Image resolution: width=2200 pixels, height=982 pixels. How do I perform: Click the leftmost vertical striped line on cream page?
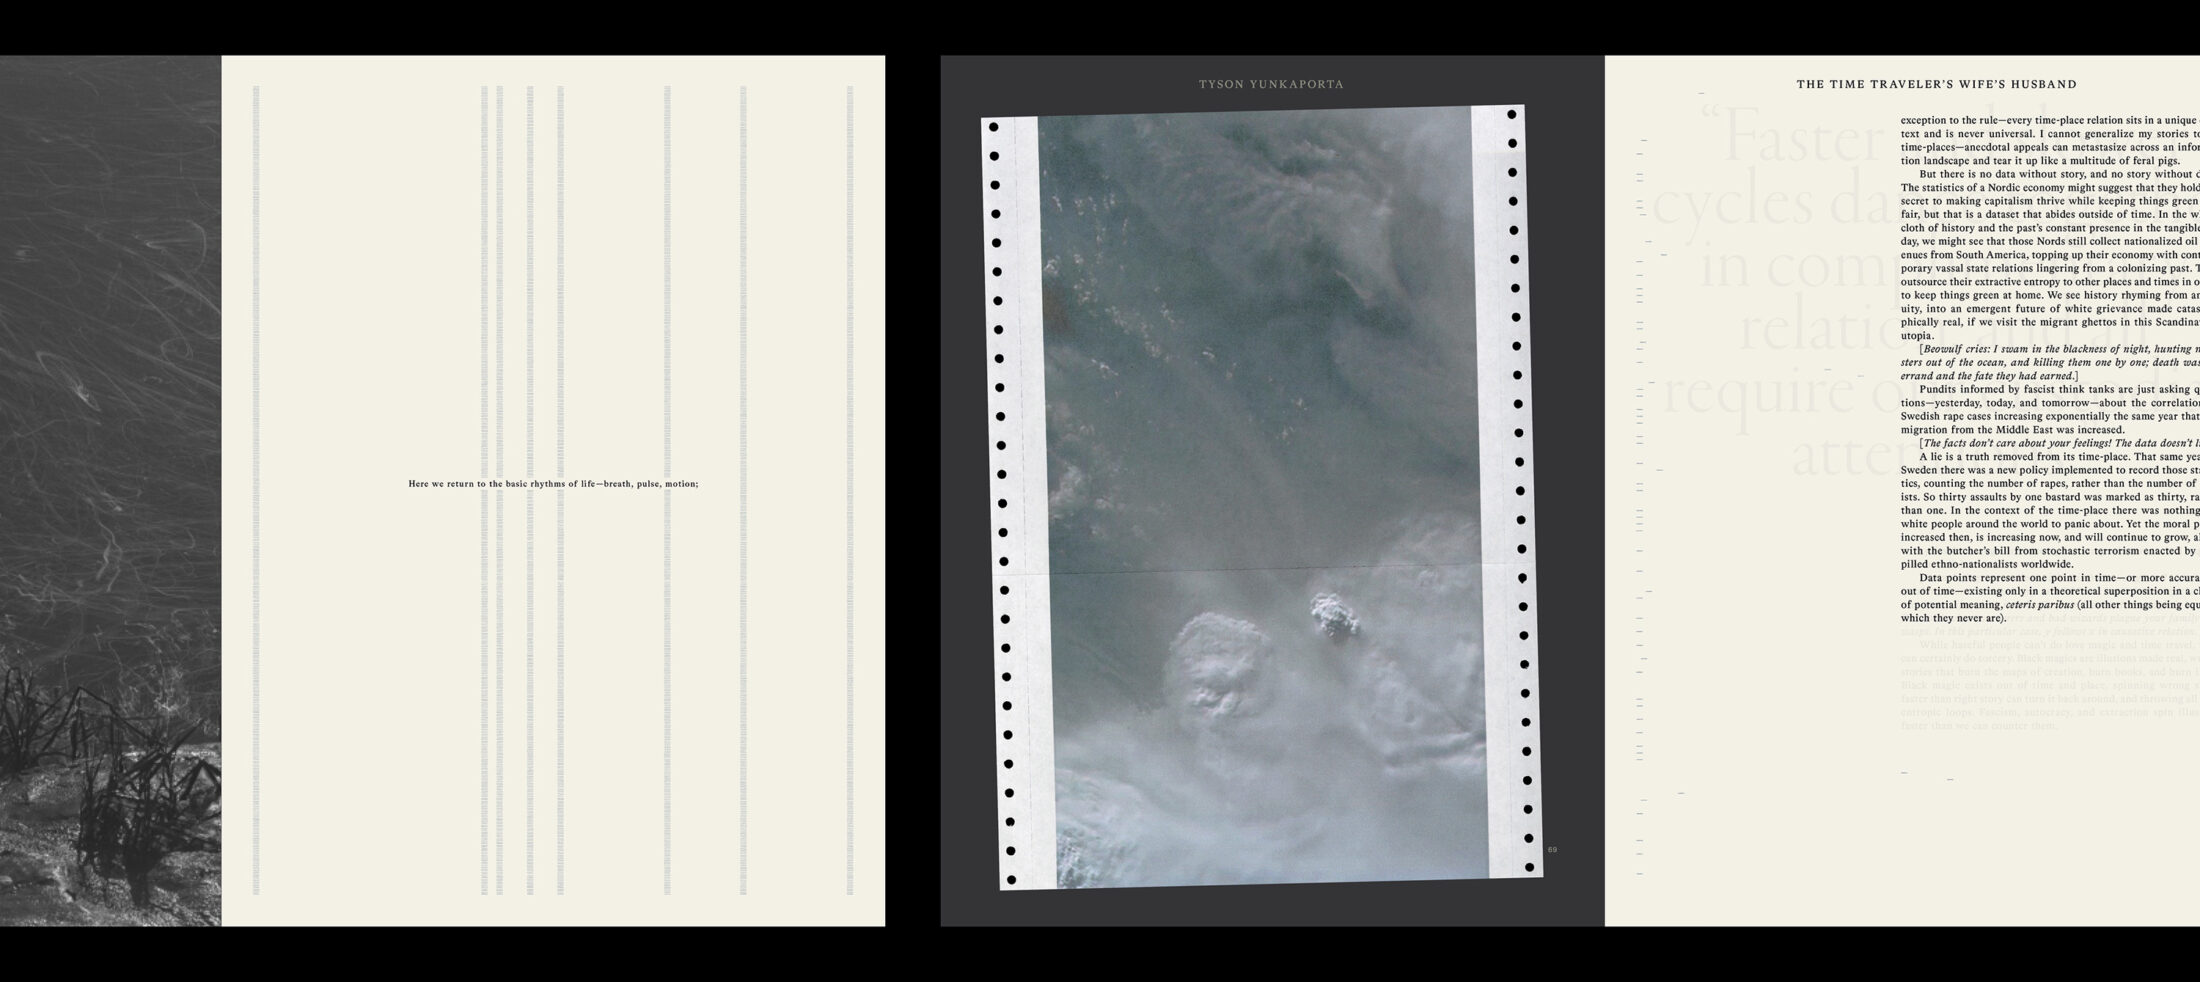(x=256, y=490)
